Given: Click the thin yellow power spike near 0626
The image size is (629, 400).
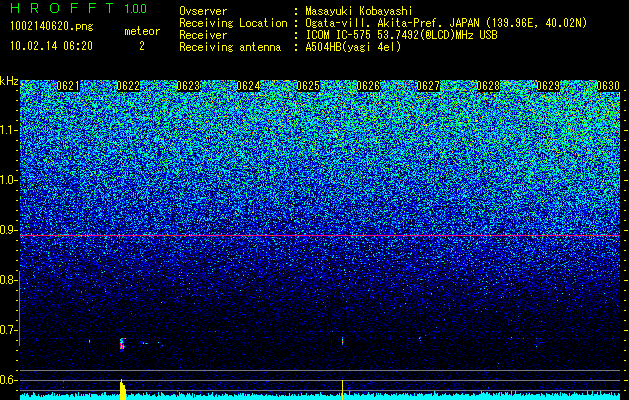Looking at the screenshot, I should click(342, 390).
